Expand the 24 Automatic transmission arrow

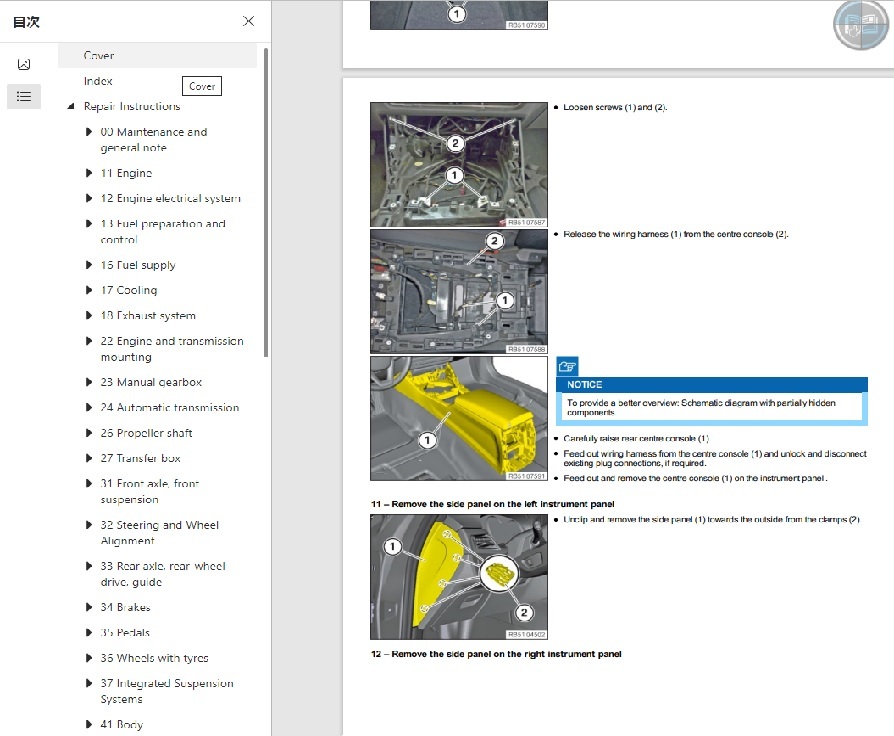coord(89,408)
